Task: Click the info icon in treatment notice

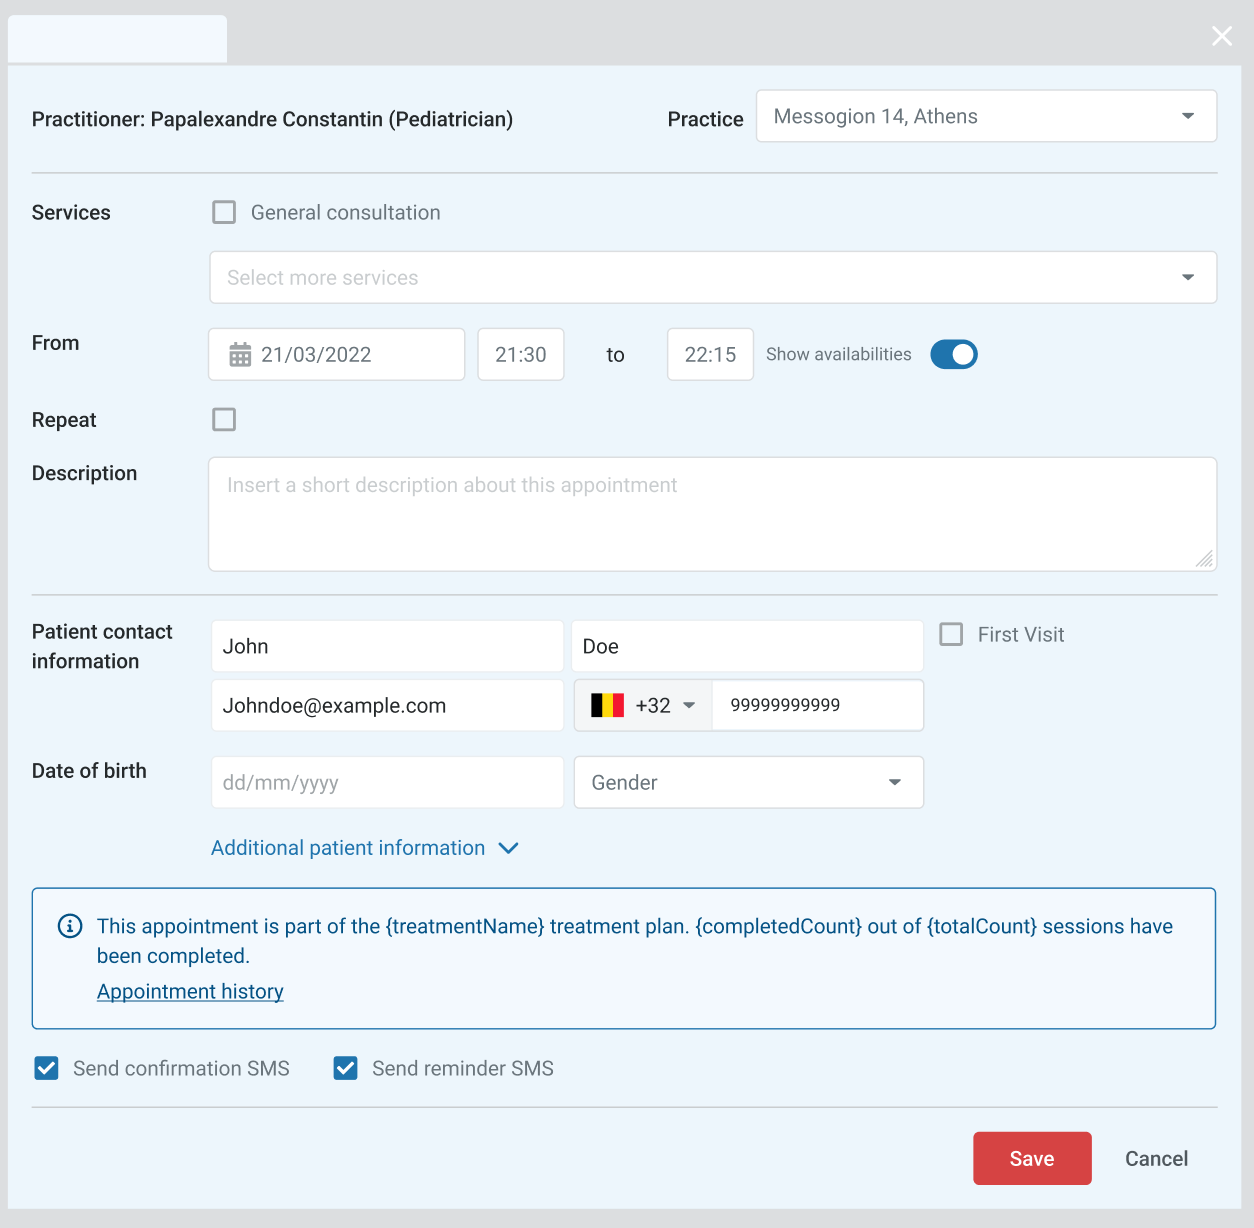Action: click(70, 926)
